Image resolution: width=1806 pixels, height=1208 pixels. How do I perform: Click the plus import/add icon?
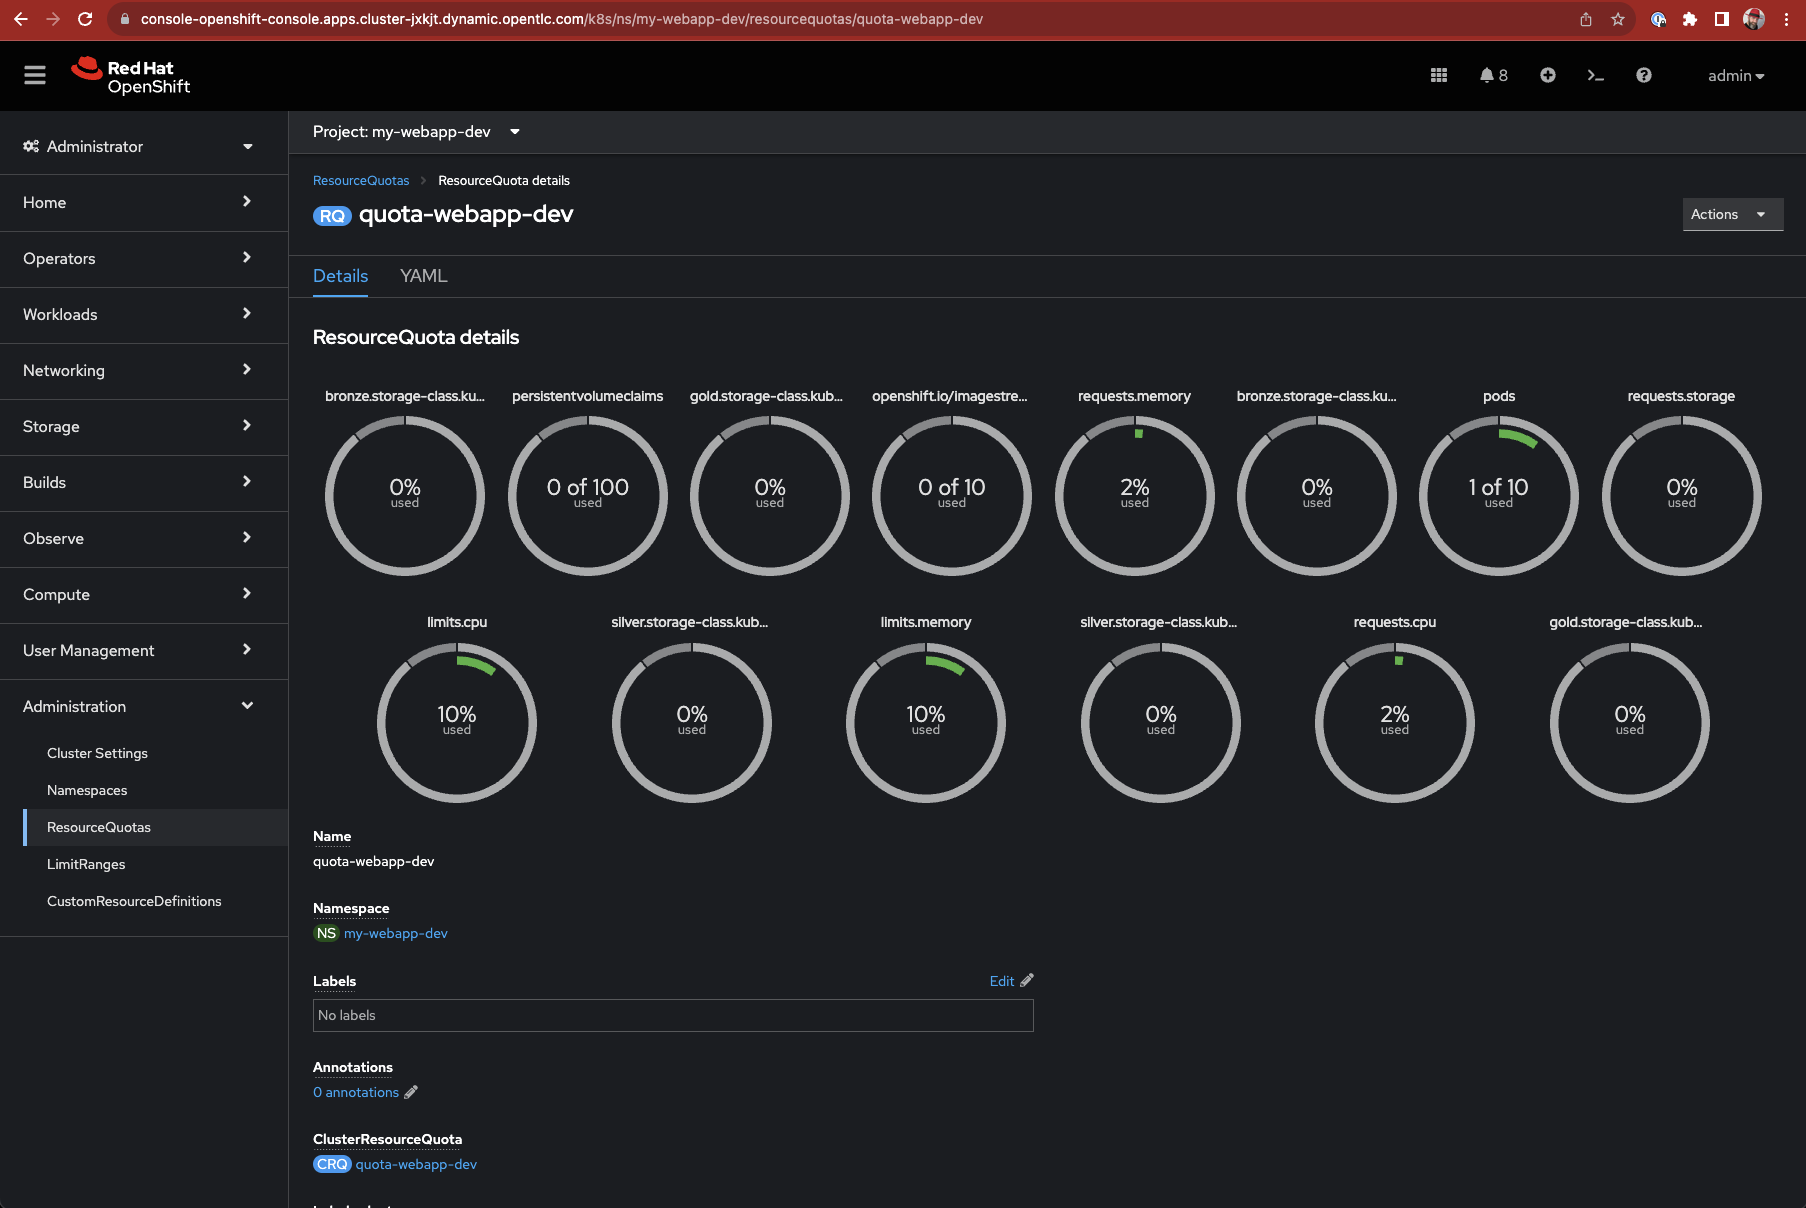point(1547,76)
